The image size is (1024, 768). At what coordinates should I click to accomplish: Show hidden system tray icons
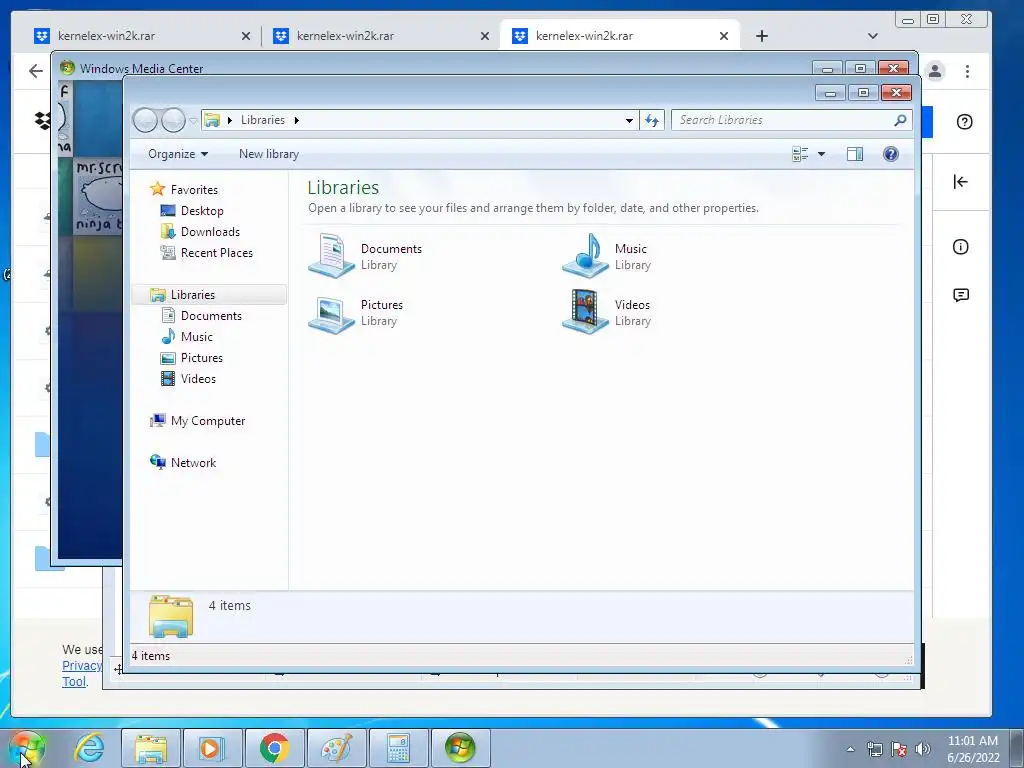coord(850,749)
